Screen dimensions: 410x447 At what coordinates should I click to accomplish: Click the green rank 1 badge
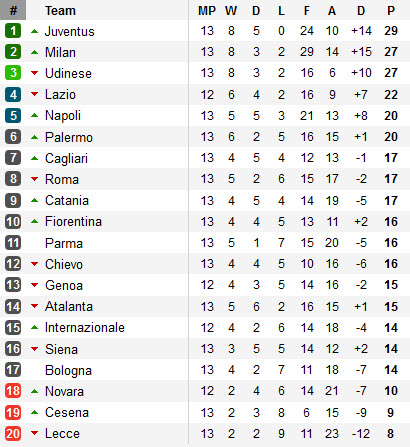pos(13,31)
